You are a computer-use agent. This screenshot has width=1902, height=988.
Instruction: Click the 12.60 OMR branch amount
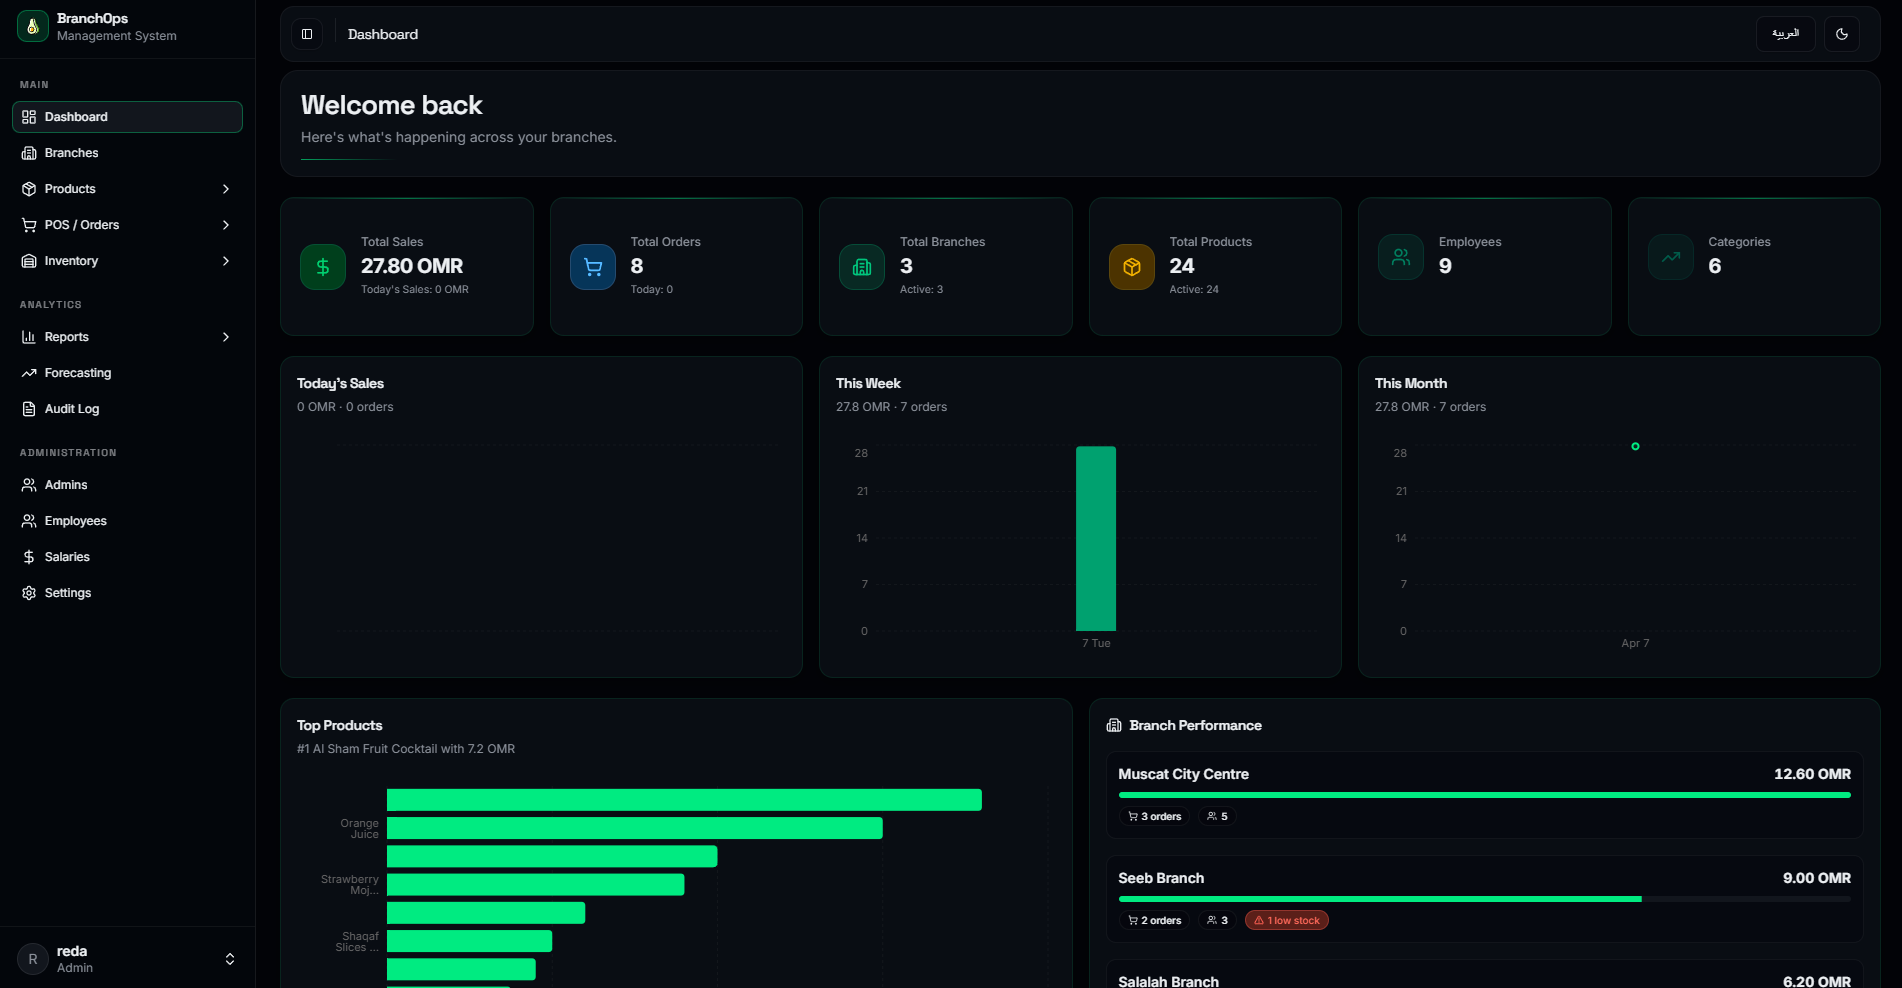[x=1812, y=774]
